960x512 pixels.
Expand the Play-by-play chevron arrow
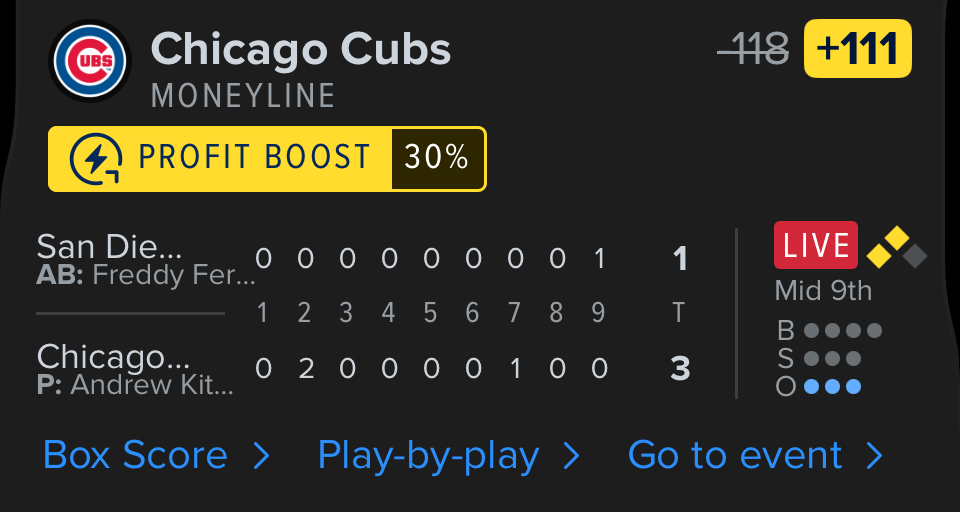pos(571,457)
